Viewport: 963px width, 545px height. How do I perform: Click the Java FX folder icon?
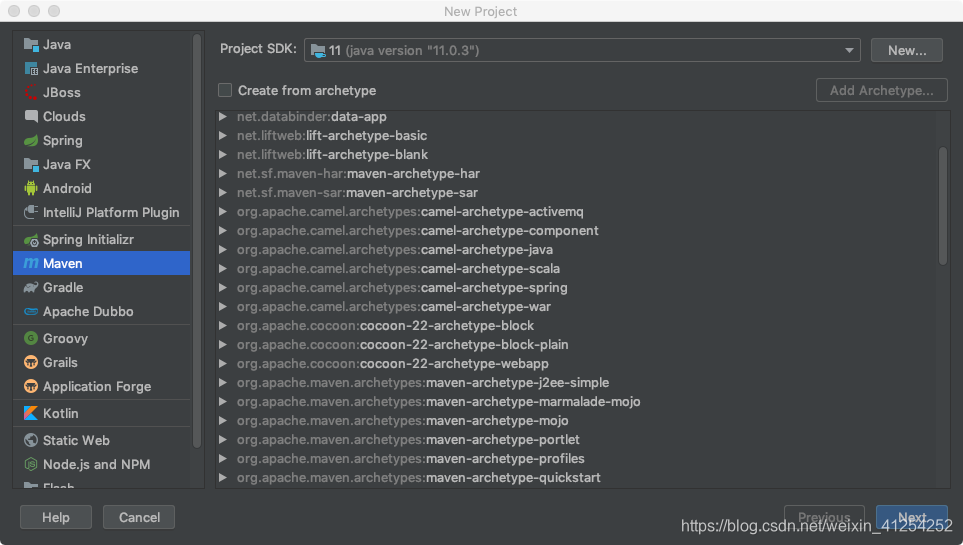pos(31,164)
